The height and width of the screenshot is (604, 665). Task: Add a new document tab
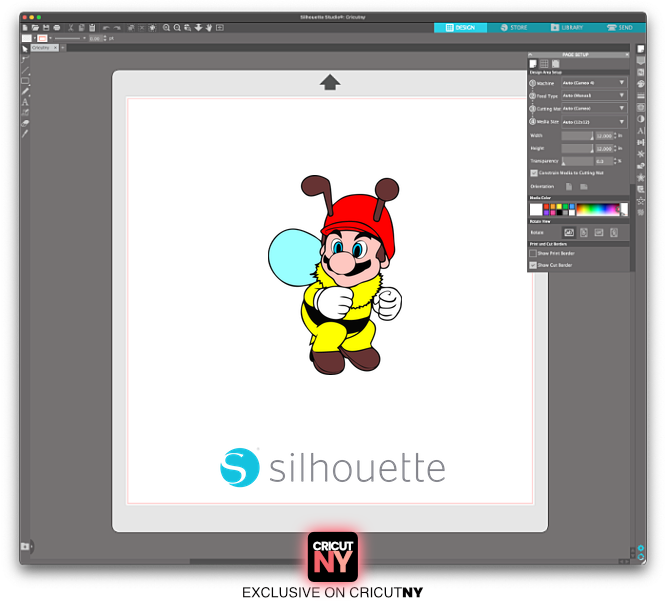[x=63, y=48]
